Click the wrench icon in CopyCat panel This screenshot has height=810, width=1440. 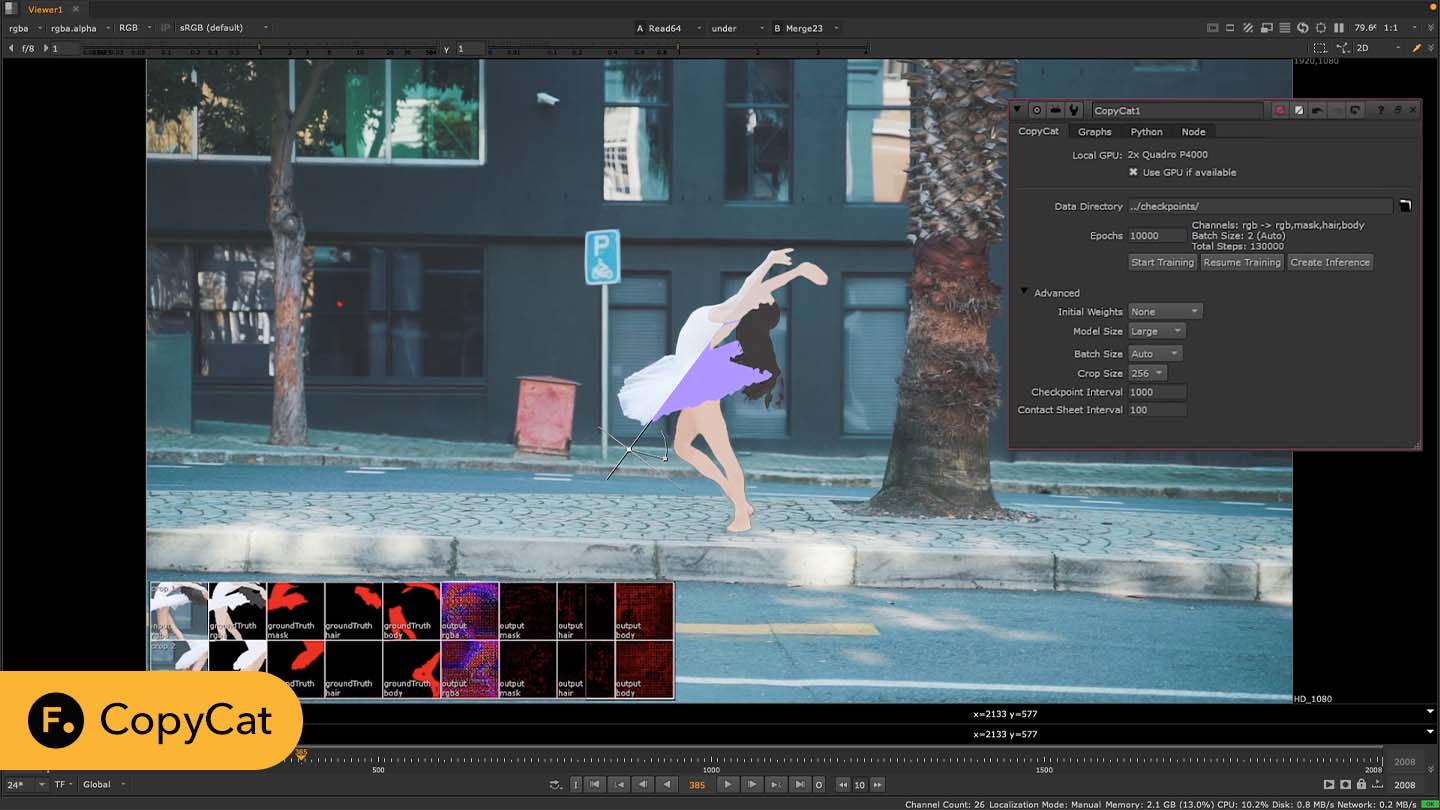[1074, 110]
